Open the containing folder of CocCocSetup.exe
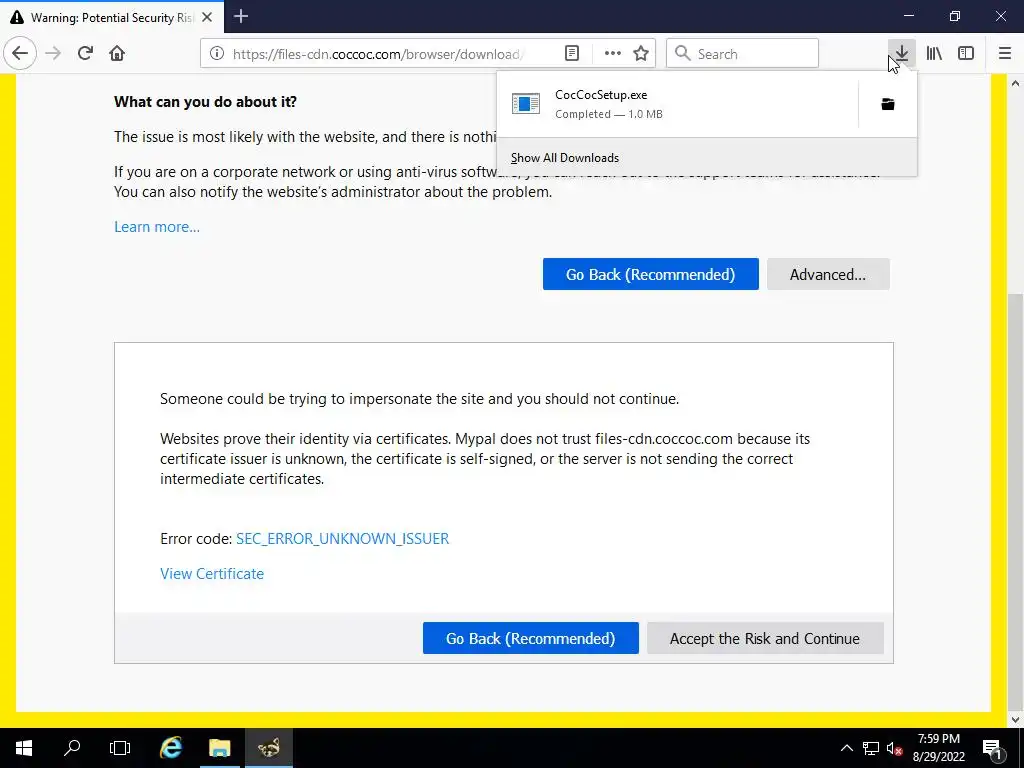Image resolution: width=1024 pixels, height=768 pixels. pyautogui.click(x=888, y=104)
